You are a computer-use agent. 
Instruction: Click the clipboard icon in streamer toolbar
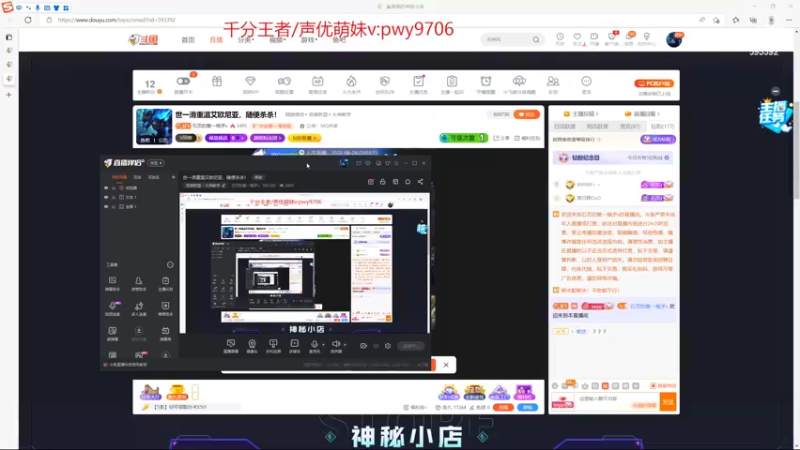tap(452, 82)
